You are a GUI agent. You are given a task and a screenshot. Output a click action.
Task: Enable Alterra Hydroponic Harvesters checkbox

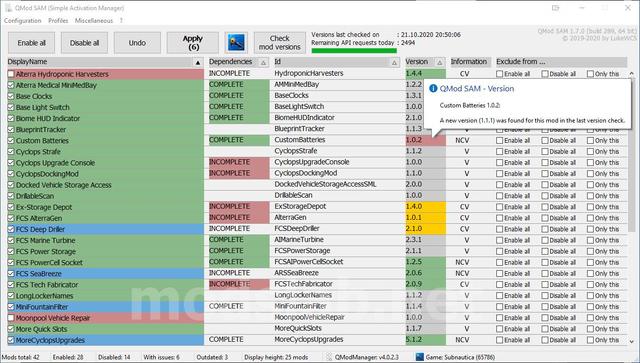click(11, 74)
